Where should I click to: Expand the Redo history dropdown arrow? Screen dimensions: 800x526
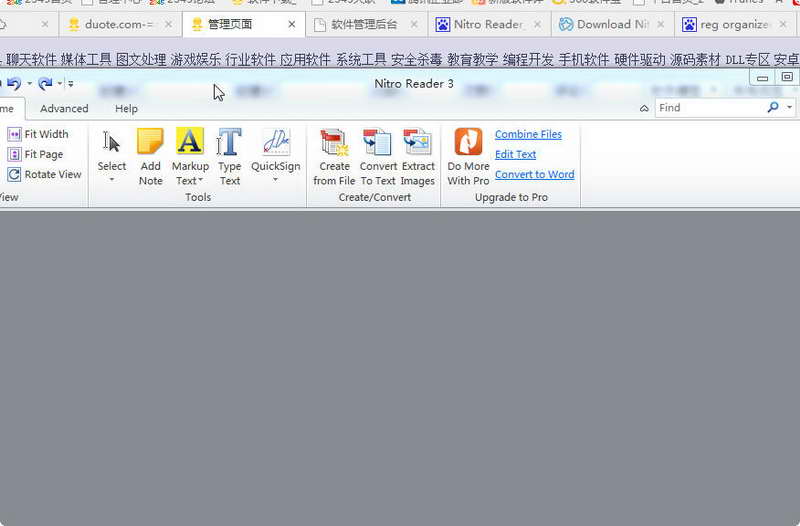pyautogui.click(x=60, y=83)
